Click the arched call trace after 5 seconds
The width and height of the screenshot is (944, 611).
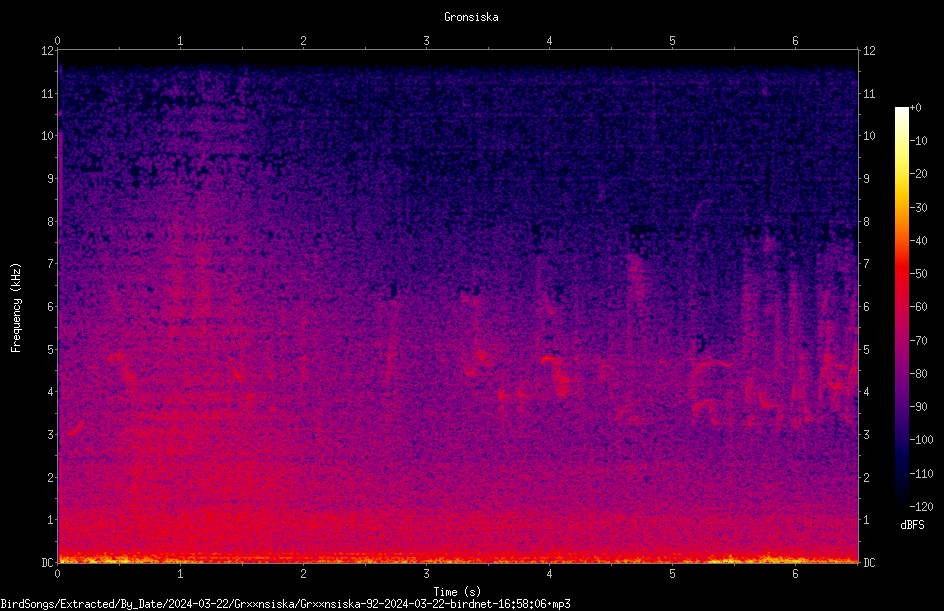coord(710,364)
